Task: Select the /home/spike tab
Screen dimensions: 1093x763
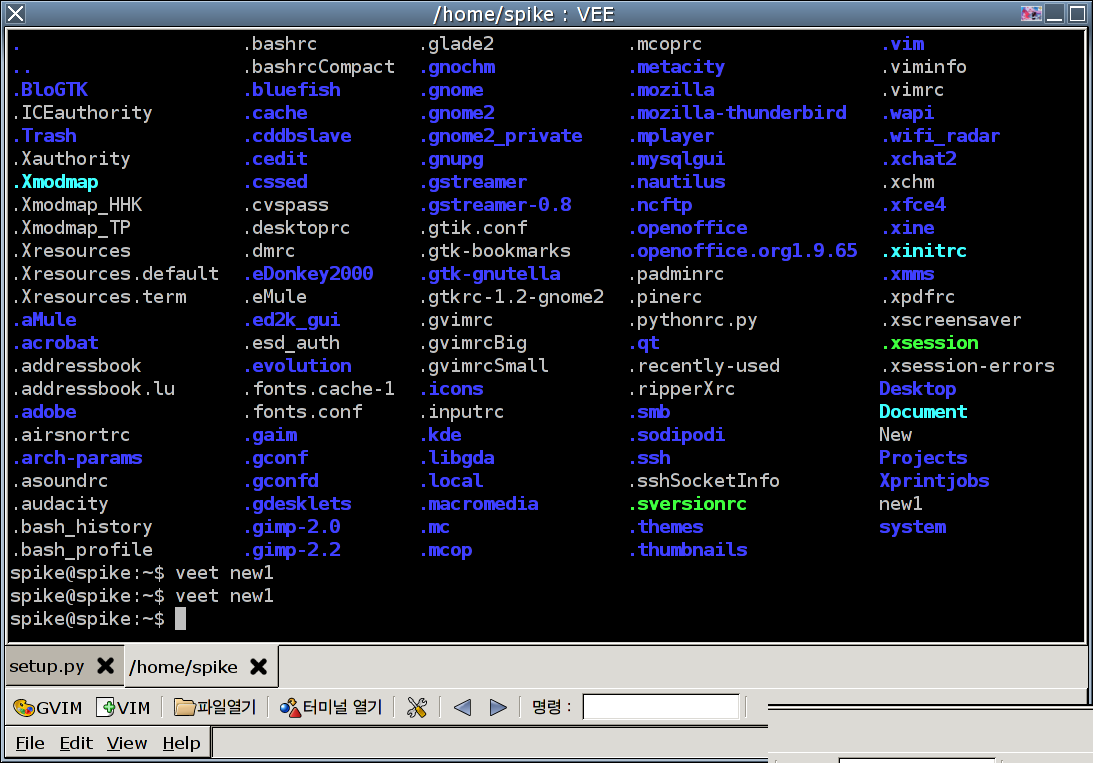Action: 183,666
